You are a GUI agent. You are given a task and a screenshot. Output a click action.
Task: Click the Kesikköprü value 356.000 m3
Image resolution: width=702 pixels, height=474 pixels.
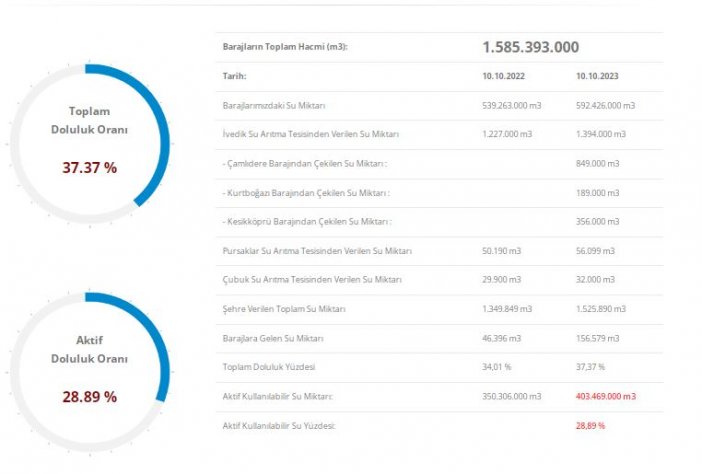[x=598, y=222]
